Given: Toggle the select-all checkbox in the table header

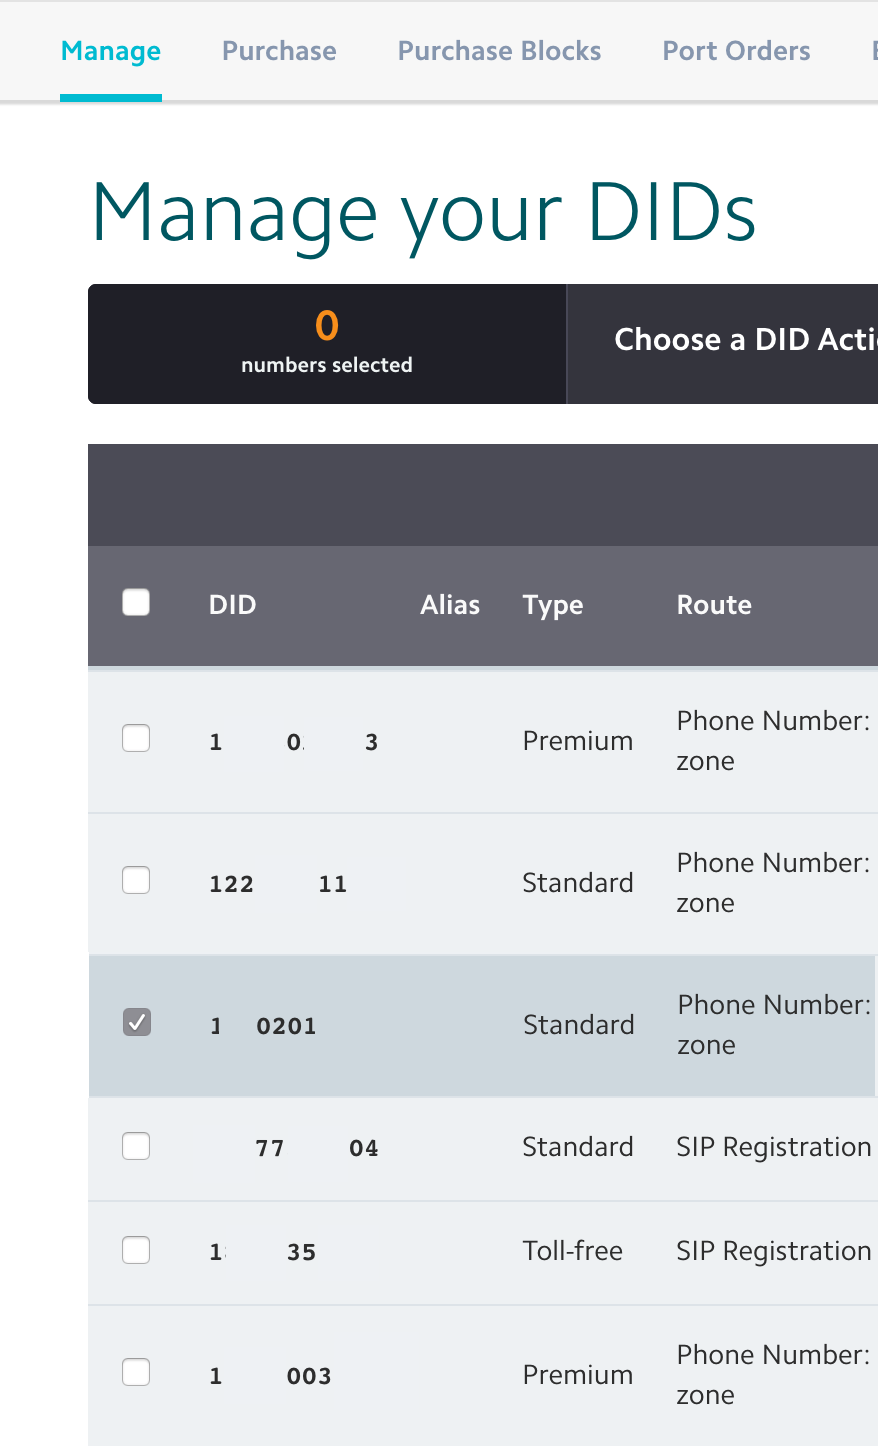Looking at the screenshot, I should pyautogui.click(x=136, y=602).
